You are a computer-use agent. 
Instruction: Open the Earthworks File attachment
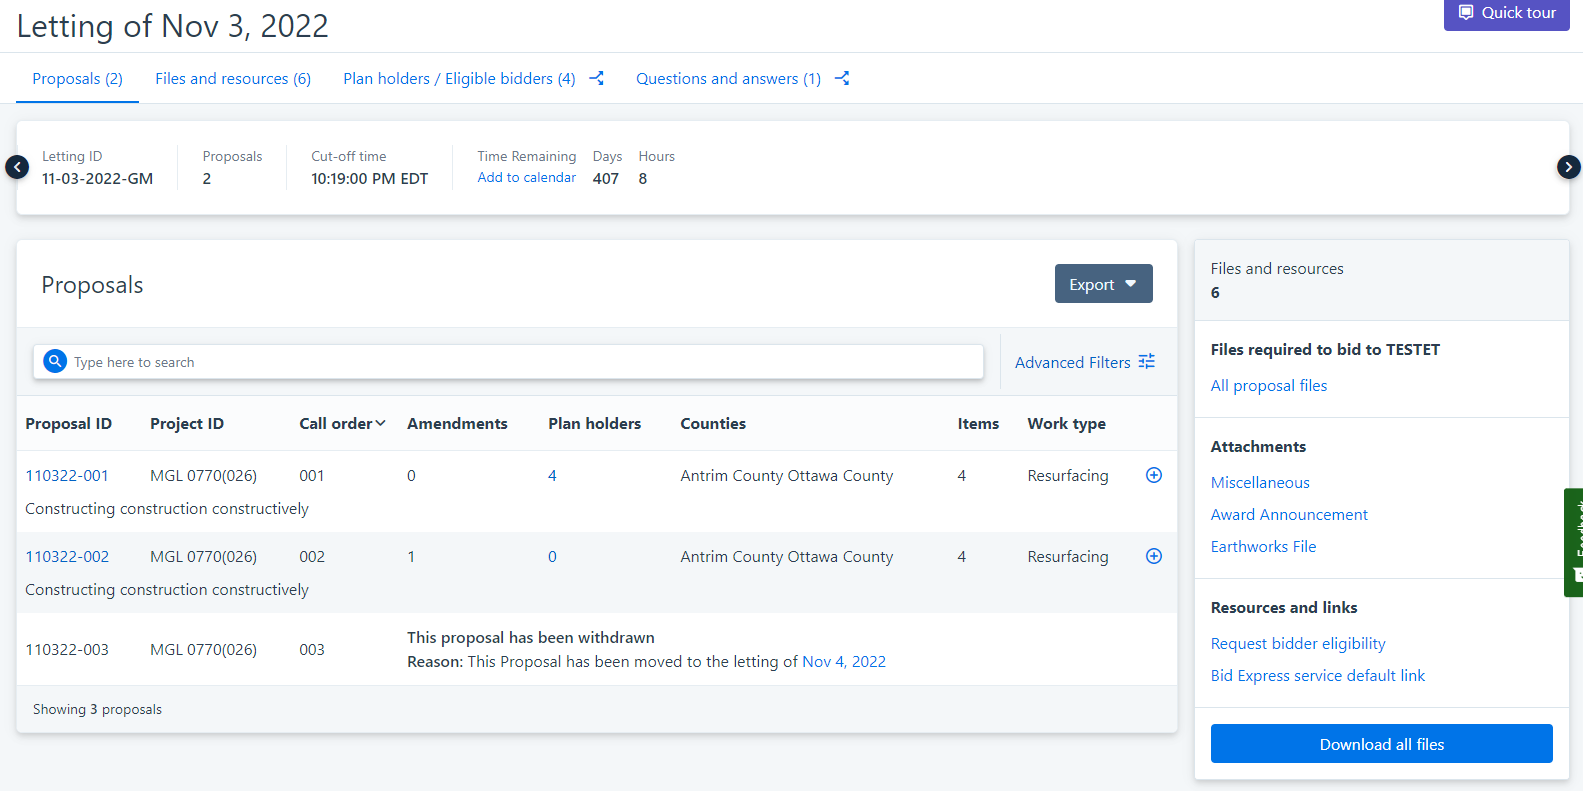pos(1263,547)
